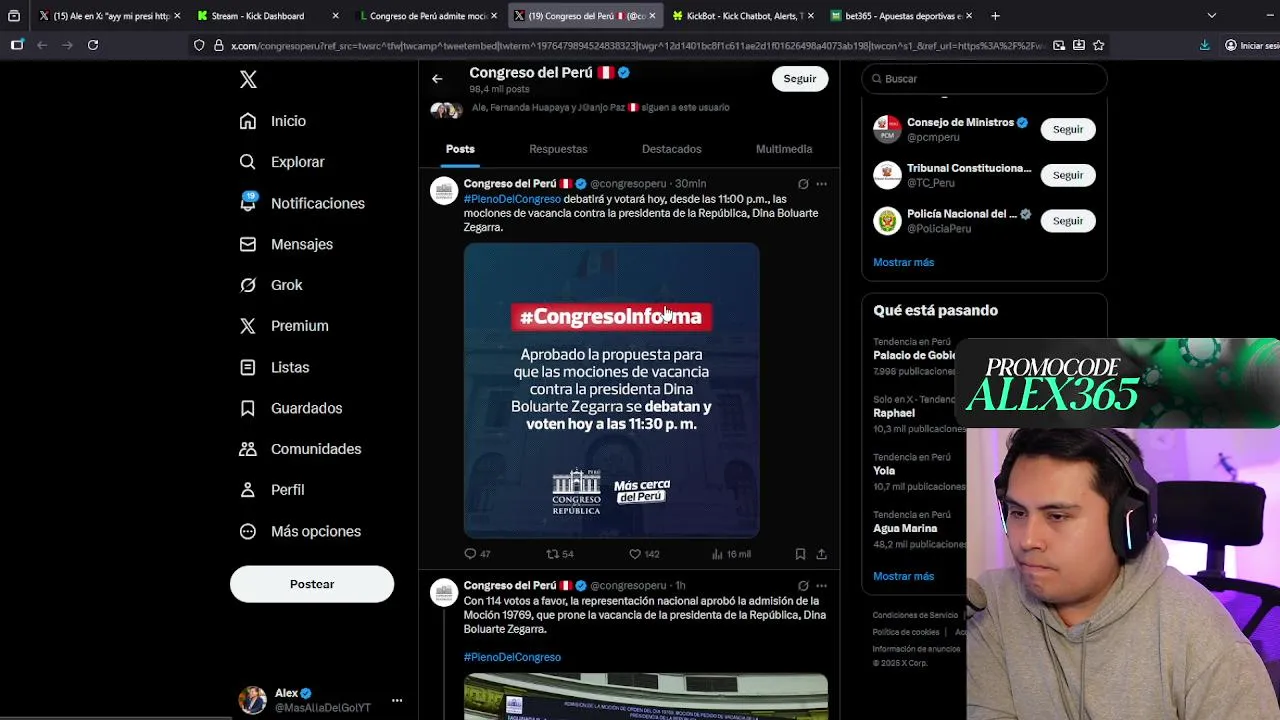The width and height of the screenshot is (1280, 720).
Task: Click Grok icon on the 30min post
Action: click(x=803, y=184)
